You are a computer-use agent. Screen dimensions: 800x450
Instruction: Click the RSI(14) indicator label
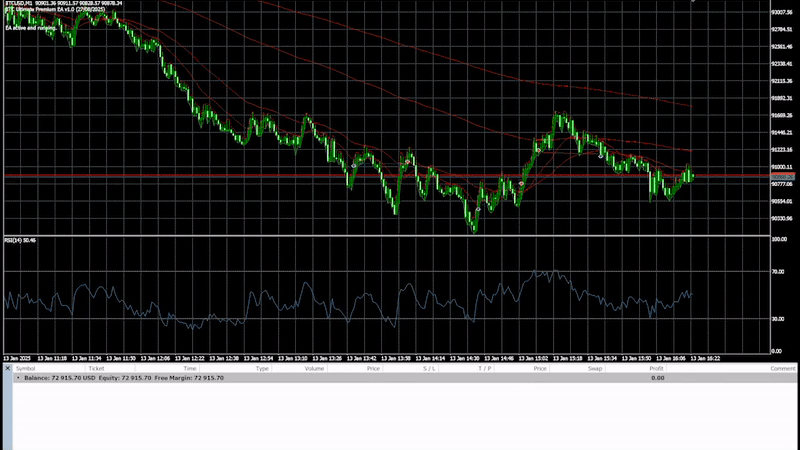20,240
